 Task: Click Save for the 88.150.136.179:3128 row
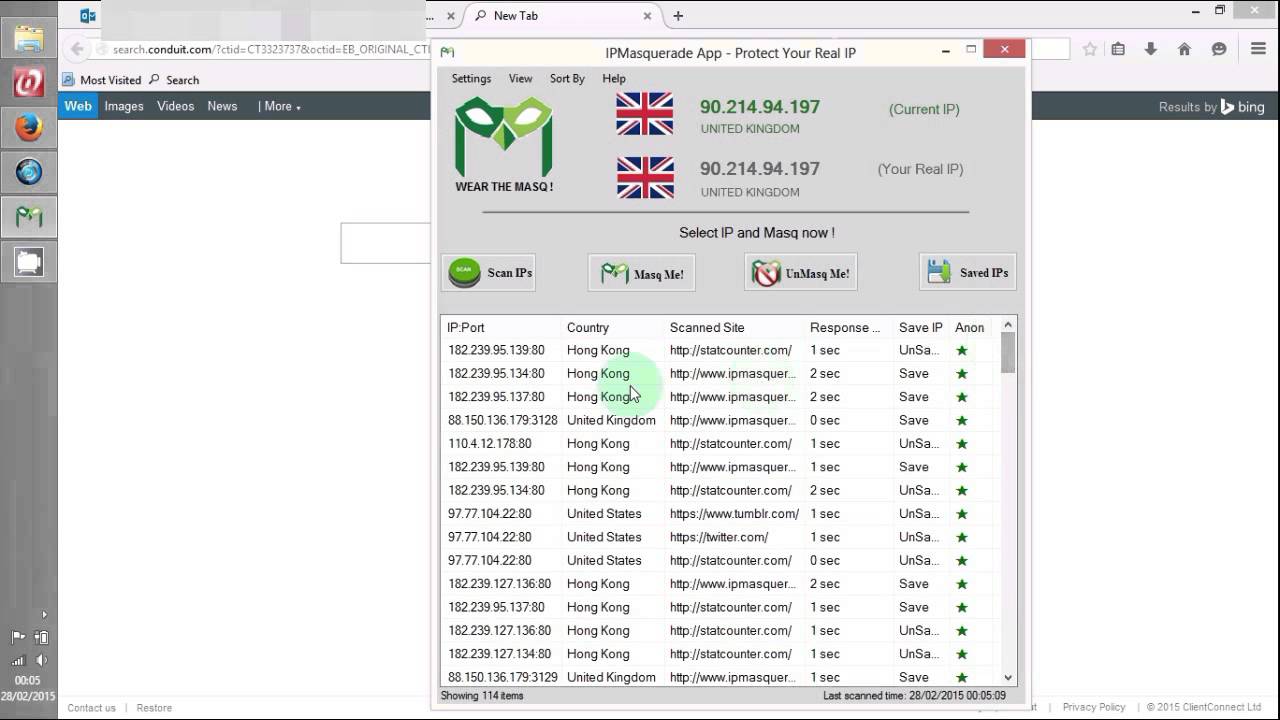point(914,420)
